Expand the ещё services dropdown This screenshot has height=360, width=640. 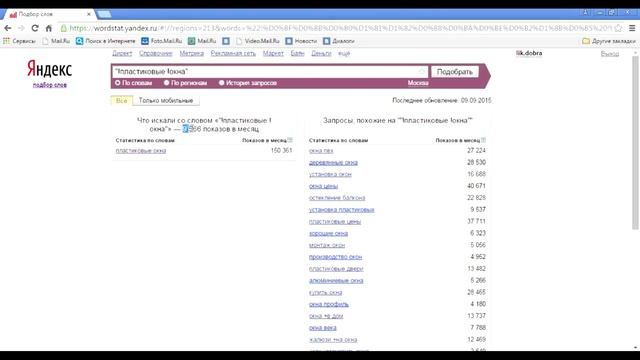point(344,53)
